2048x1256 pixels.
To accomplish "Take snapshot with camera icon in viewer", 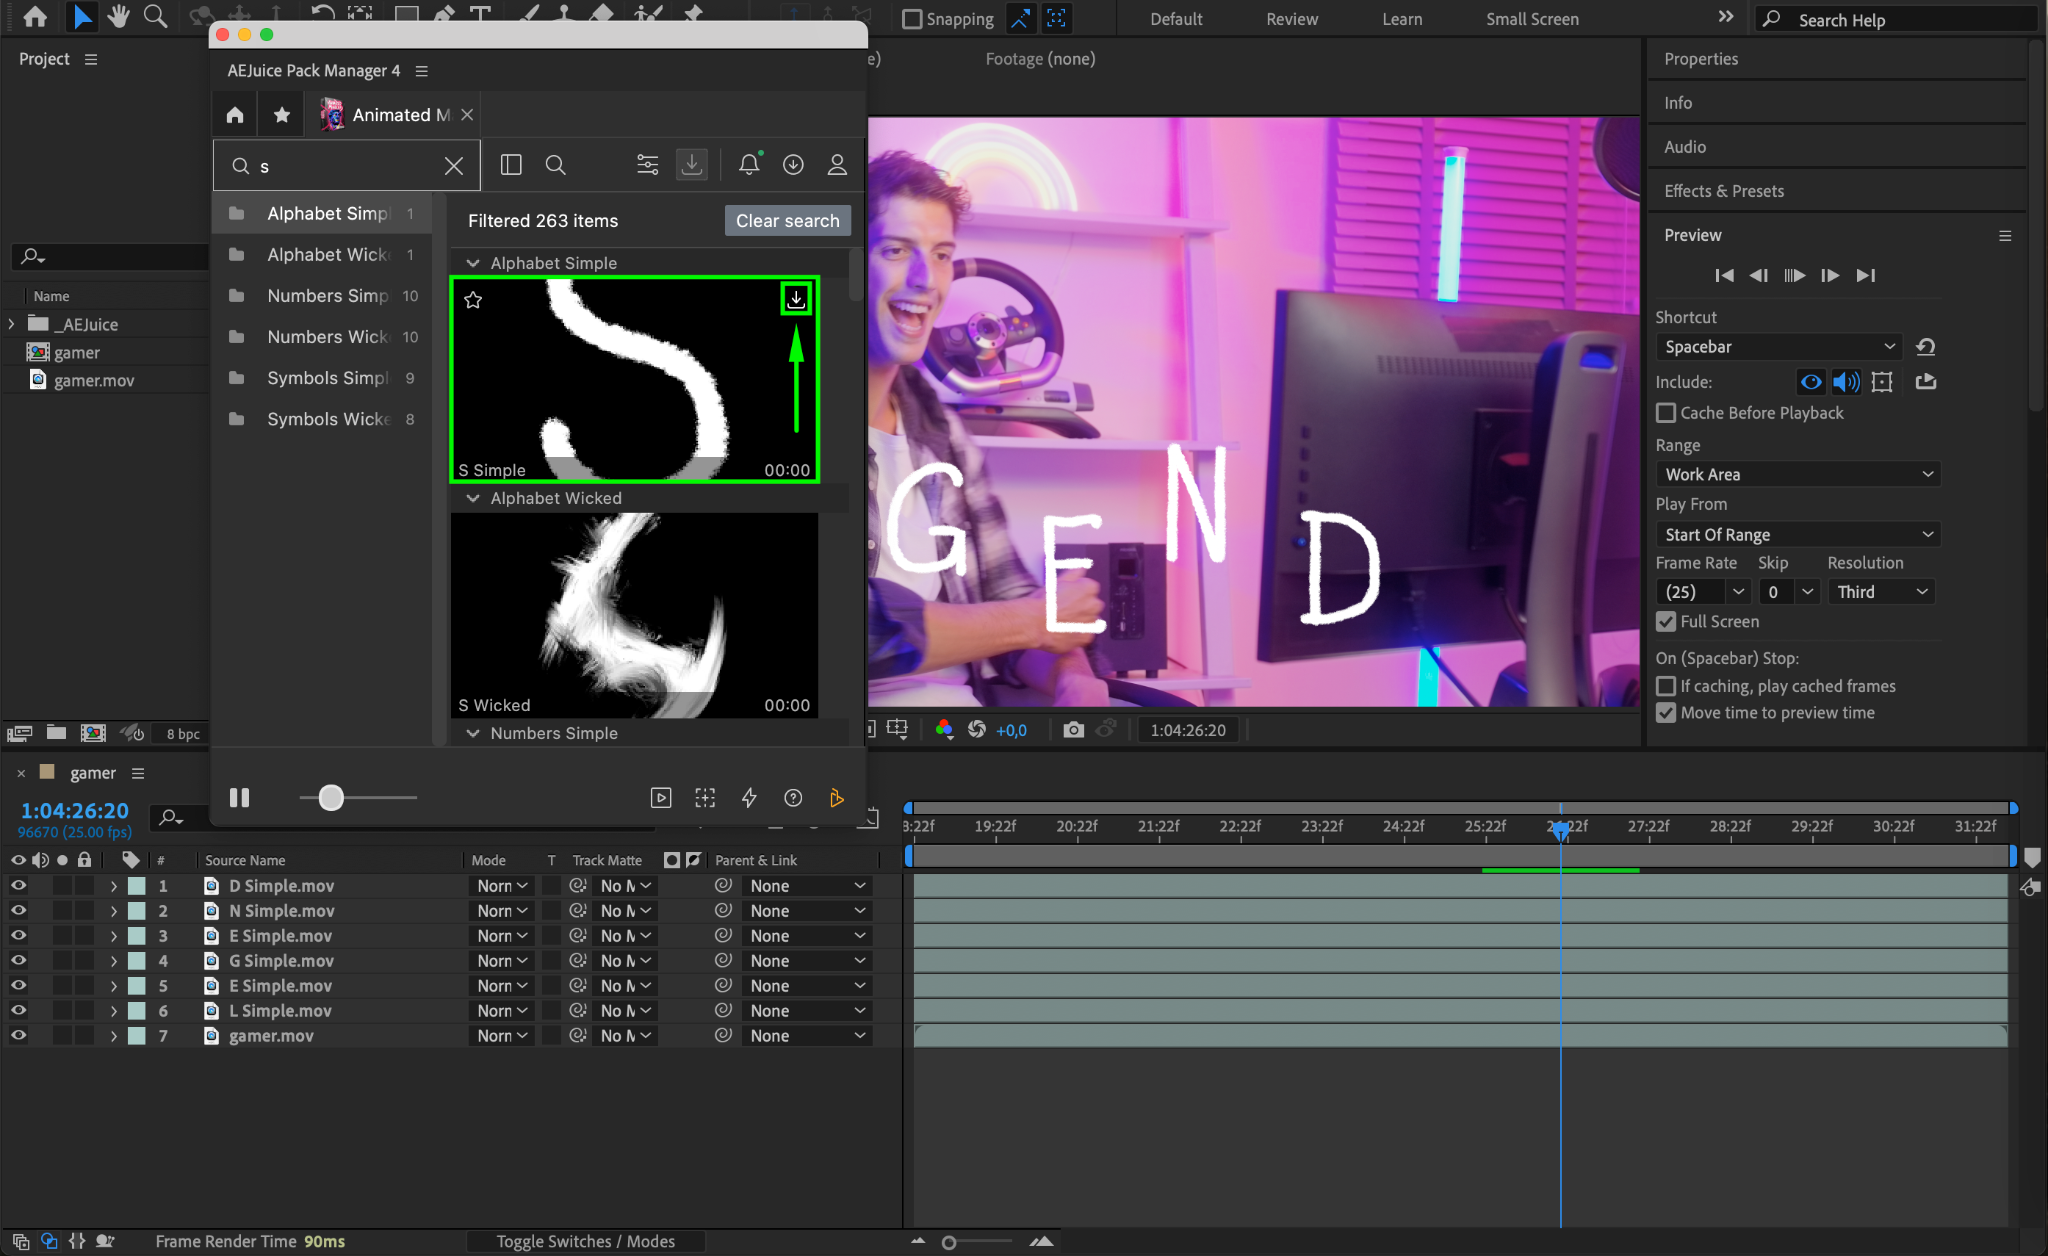I will coord(1073,730).
